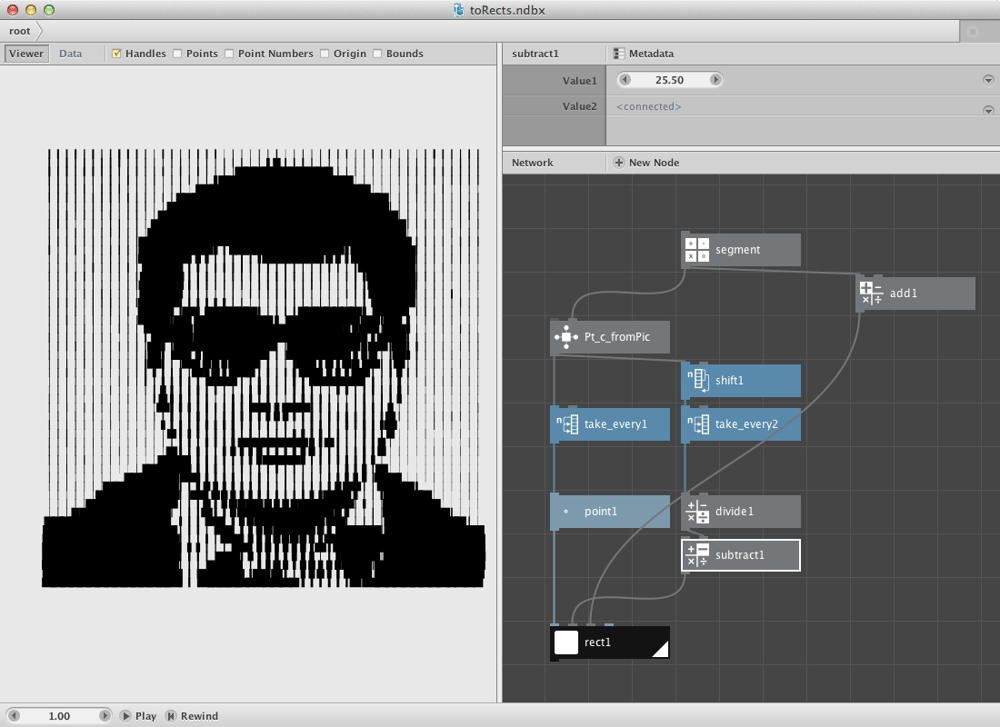The width and height of the screenshot is (1000, 727).
Task: Enable the Point Numbers checkbox
Action: 229,54
